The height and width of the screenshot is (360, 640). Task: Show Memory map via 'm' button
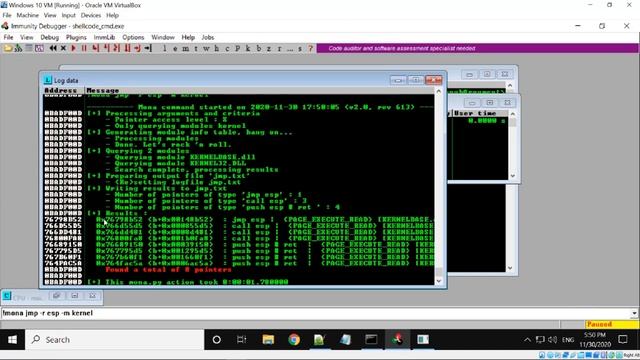point(185,48)
